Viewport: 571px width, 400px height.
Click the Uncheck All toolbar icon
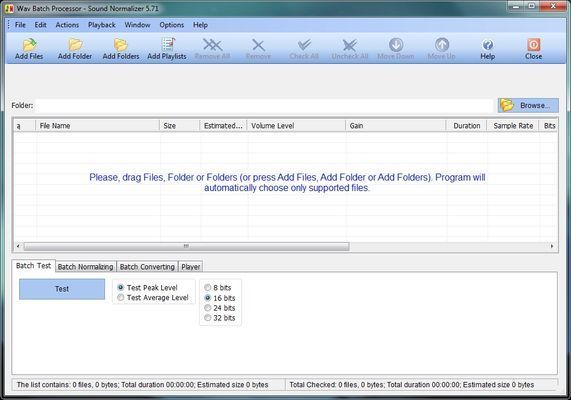(x=350, y=49)
